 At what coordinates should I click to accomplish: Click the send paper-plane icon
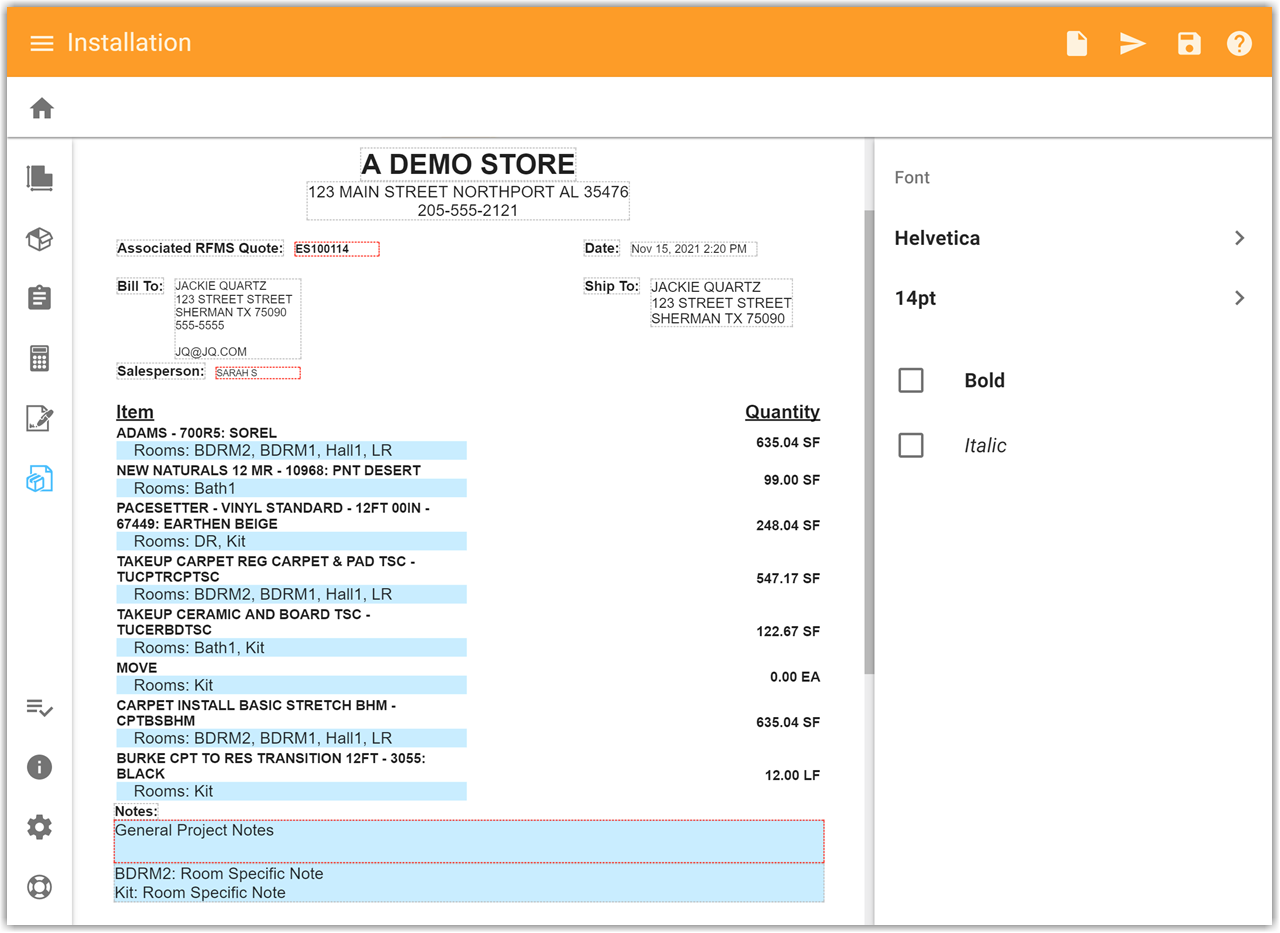pyautogui.click(x=1132, y=43)
